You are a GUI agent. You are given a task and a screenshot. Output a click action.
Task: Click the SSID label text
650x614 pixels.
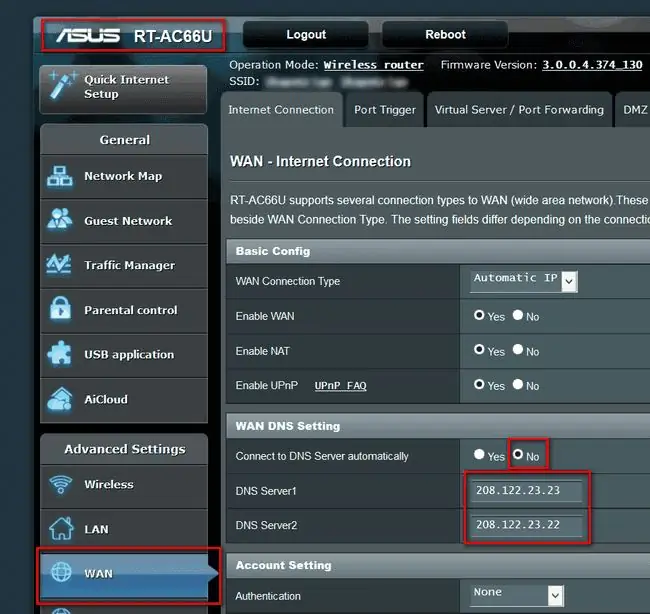pyautogui.click(x=244, y=81)
